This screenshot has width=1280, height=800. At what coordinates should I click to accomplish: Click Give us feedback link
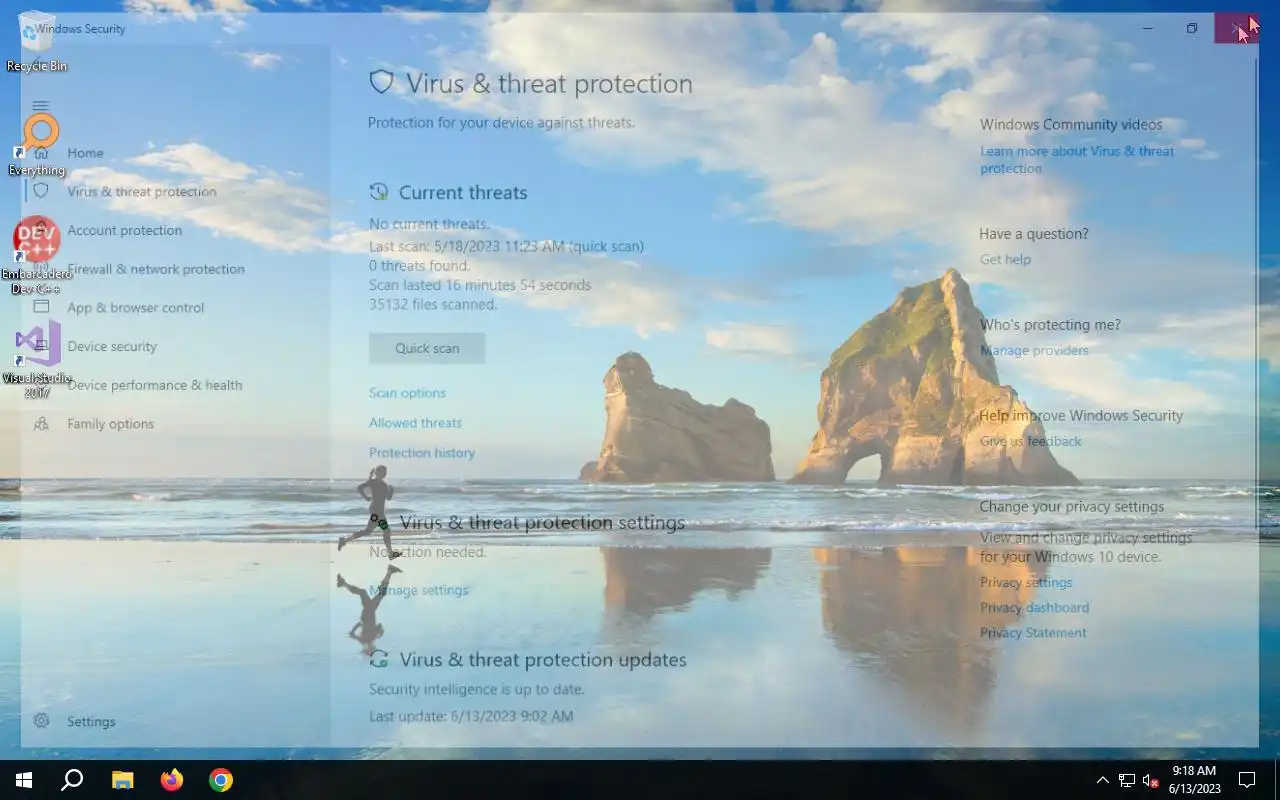pyautogui.click(x=1031, y=441)
